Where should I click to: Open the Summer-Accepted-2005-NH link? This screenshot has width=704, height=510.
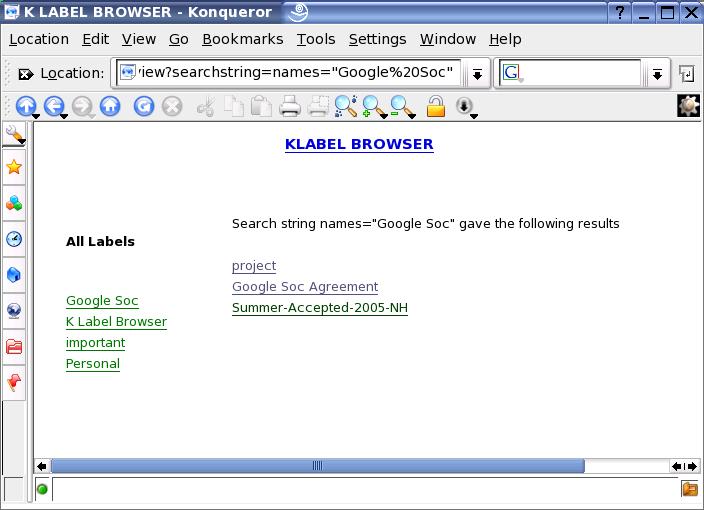[x=320, y=308]
